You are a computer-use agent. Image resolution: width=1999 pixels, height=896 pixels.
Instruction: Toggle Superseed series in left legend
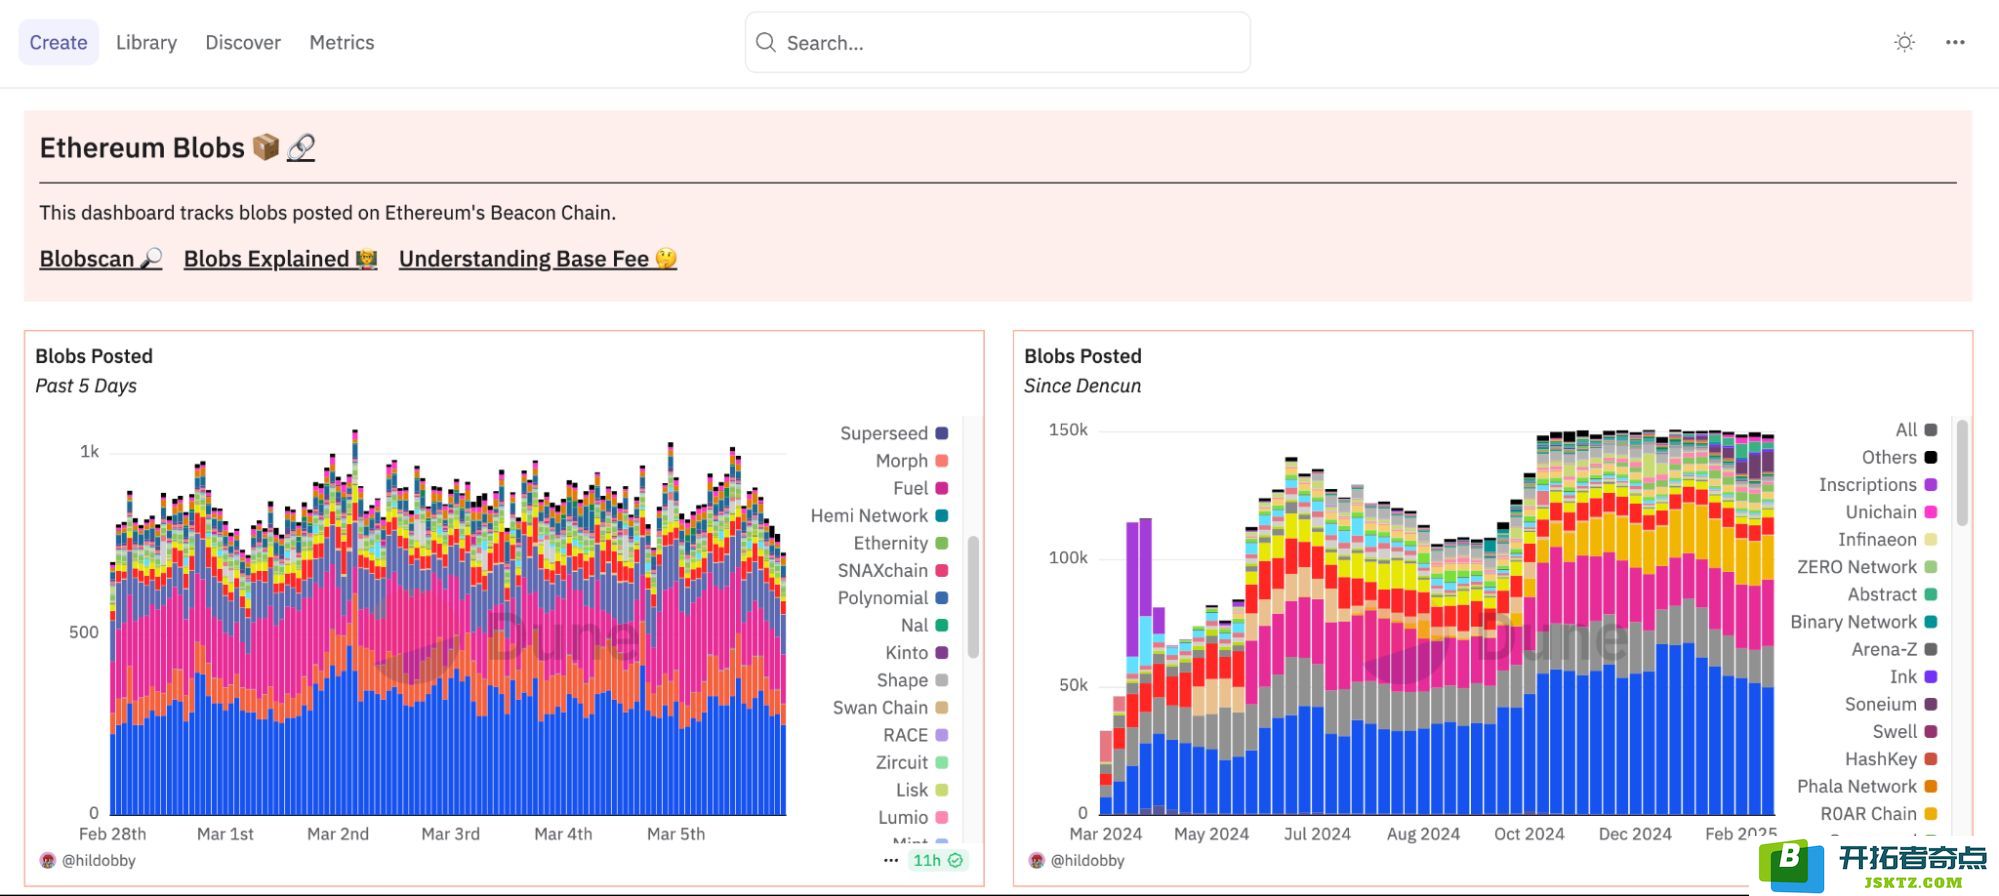click(x=894, y=433)
